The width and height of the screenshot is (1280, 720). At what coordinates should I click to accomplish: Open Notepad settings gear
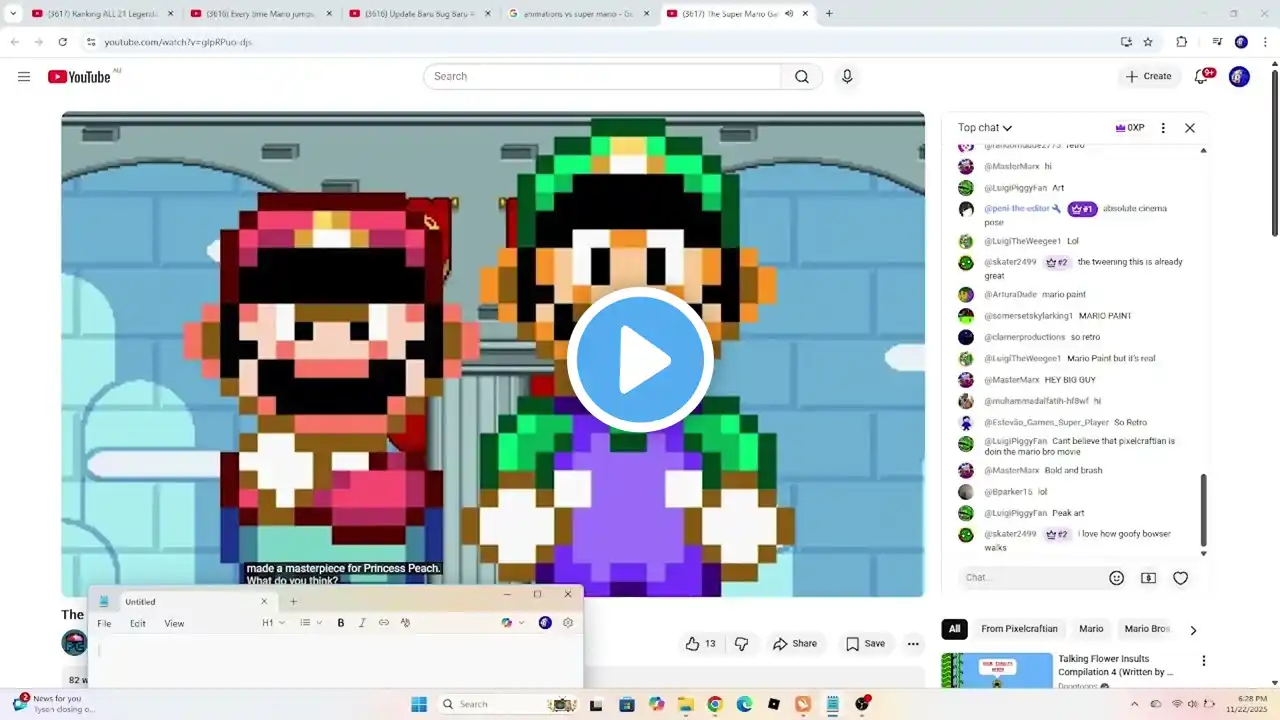coord(568,623)
